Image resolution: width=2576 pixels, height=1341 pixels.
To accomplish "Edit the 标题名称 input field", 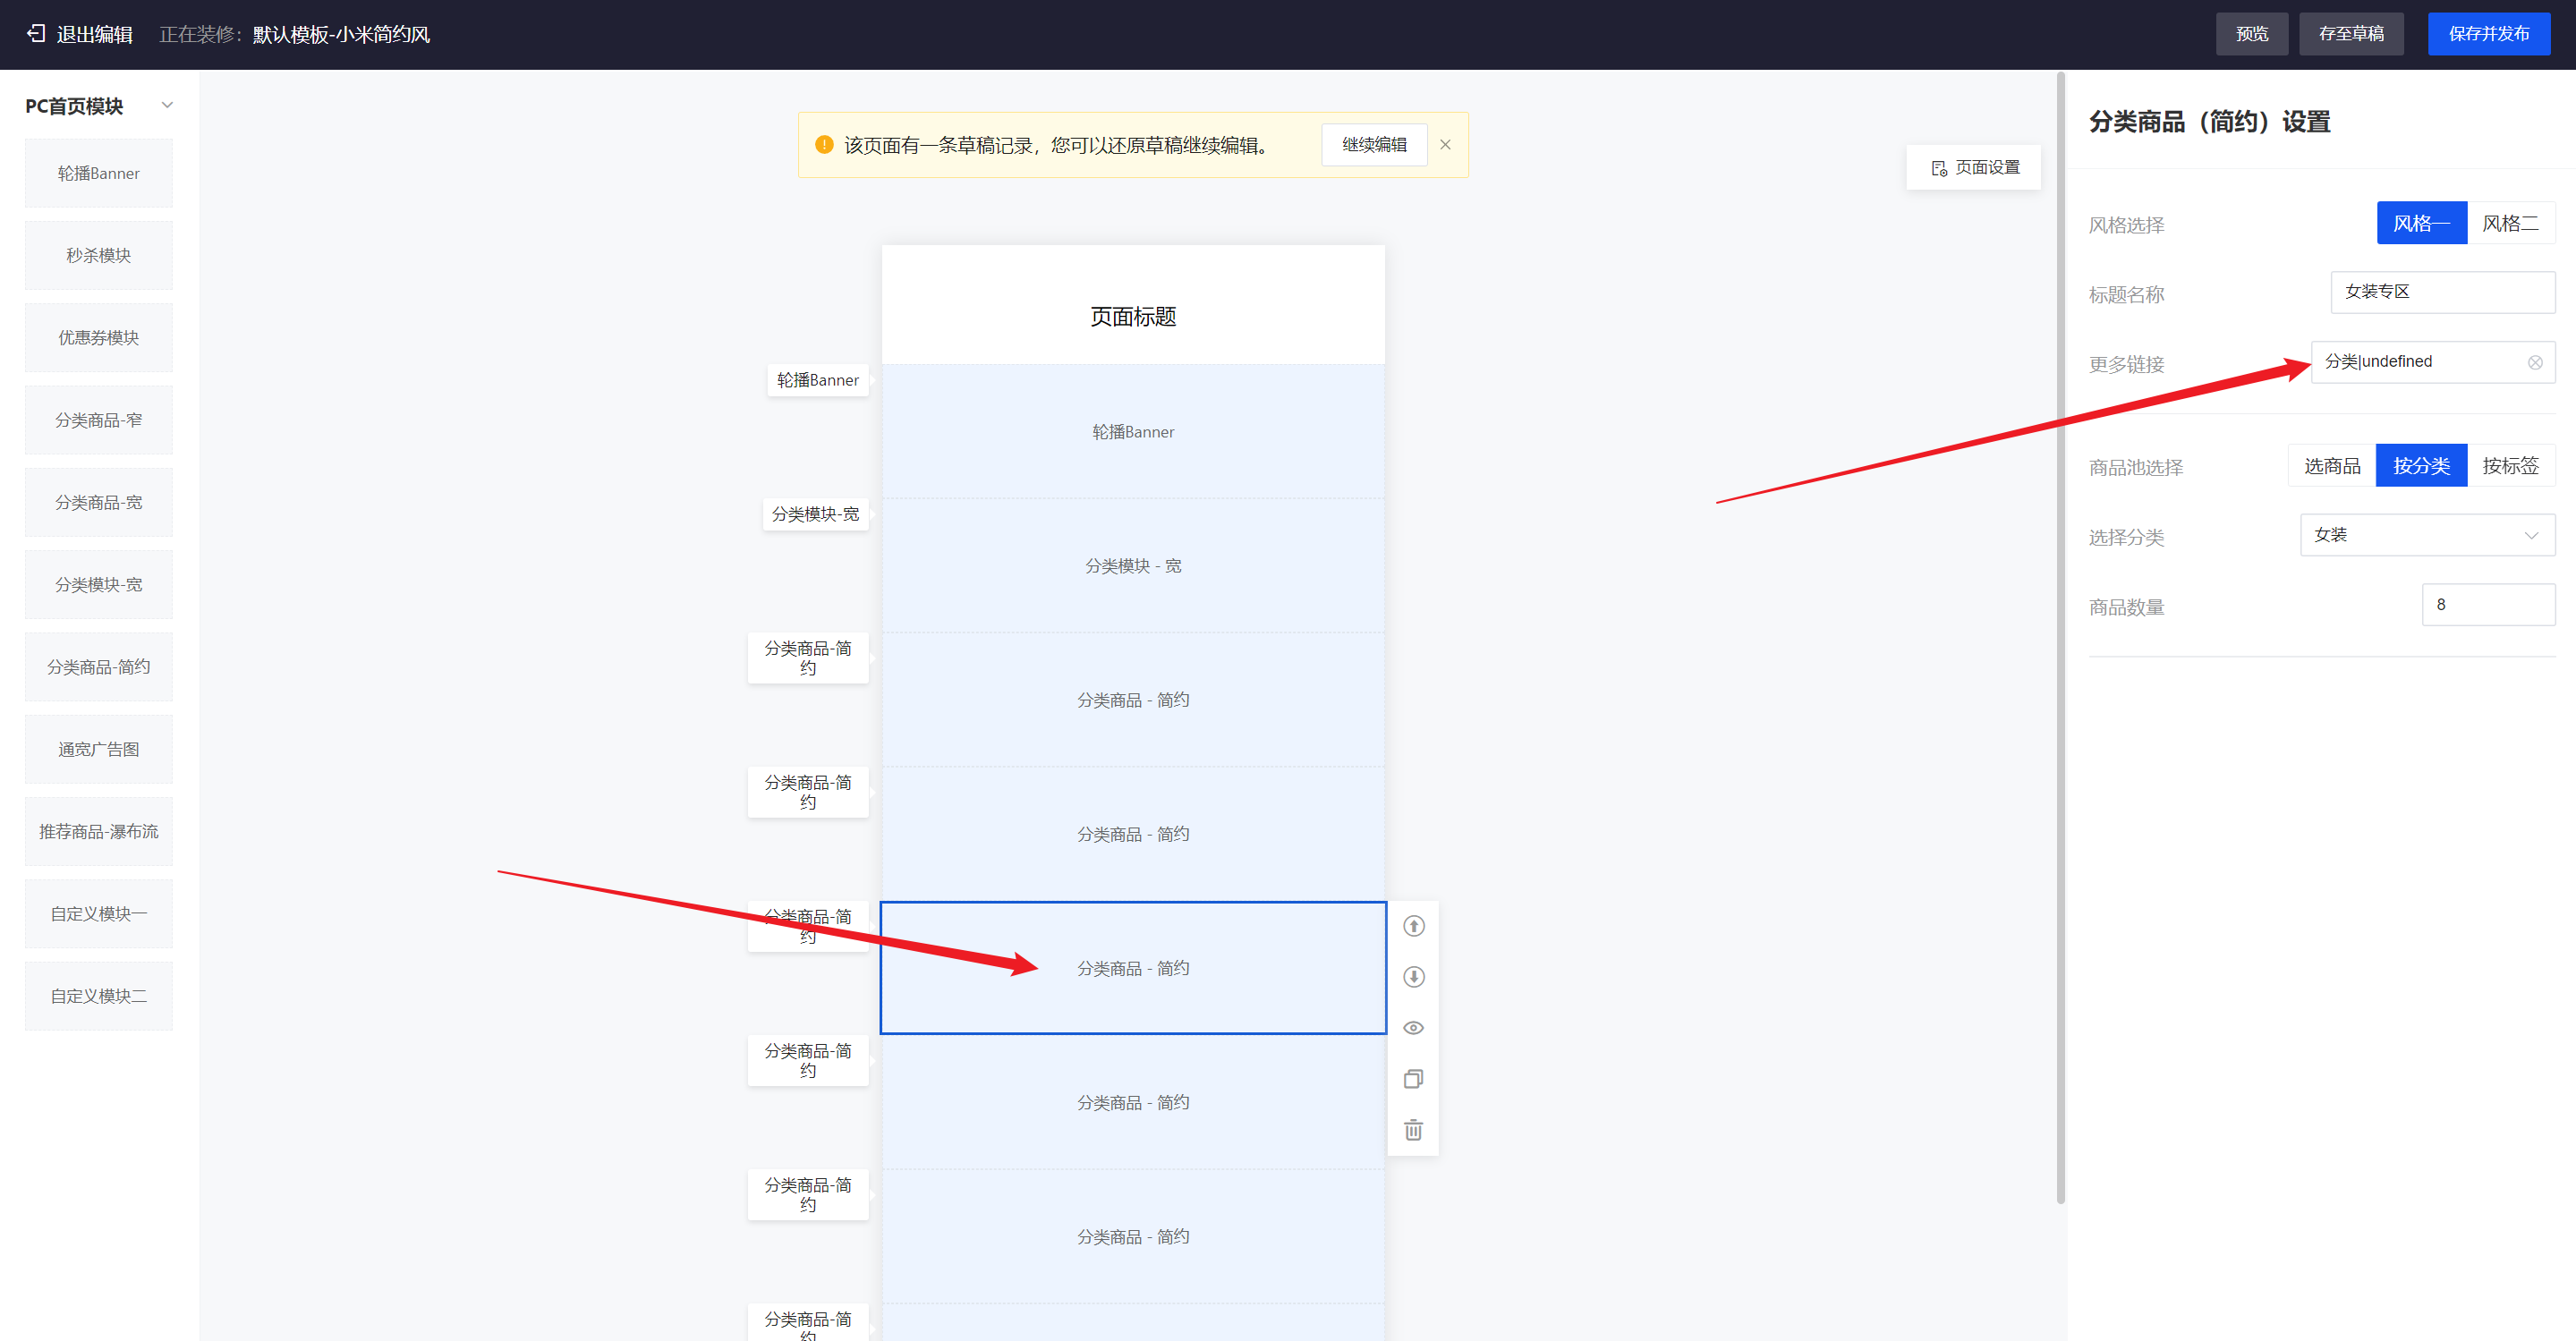I will click(x=2442, y=292).
